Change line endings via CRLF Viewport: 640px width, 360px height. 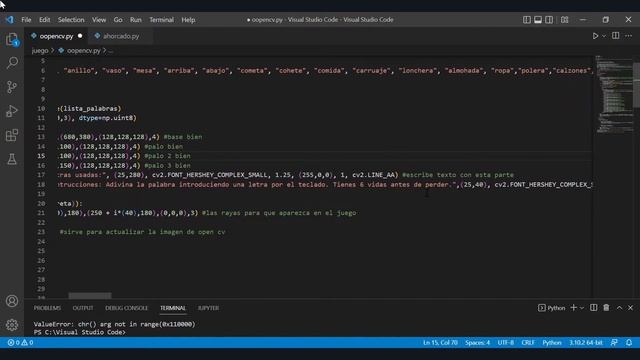click(x=528, y=342)
